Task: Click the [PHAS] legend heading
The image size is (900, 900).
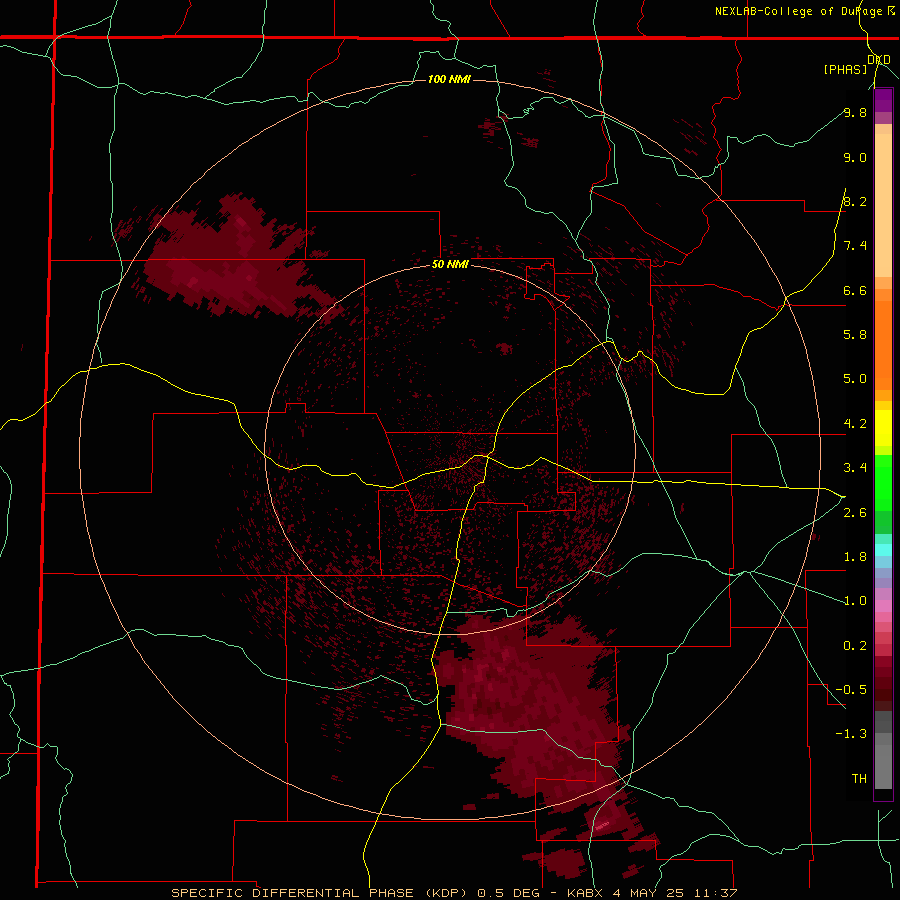Action: pos(845,70)
